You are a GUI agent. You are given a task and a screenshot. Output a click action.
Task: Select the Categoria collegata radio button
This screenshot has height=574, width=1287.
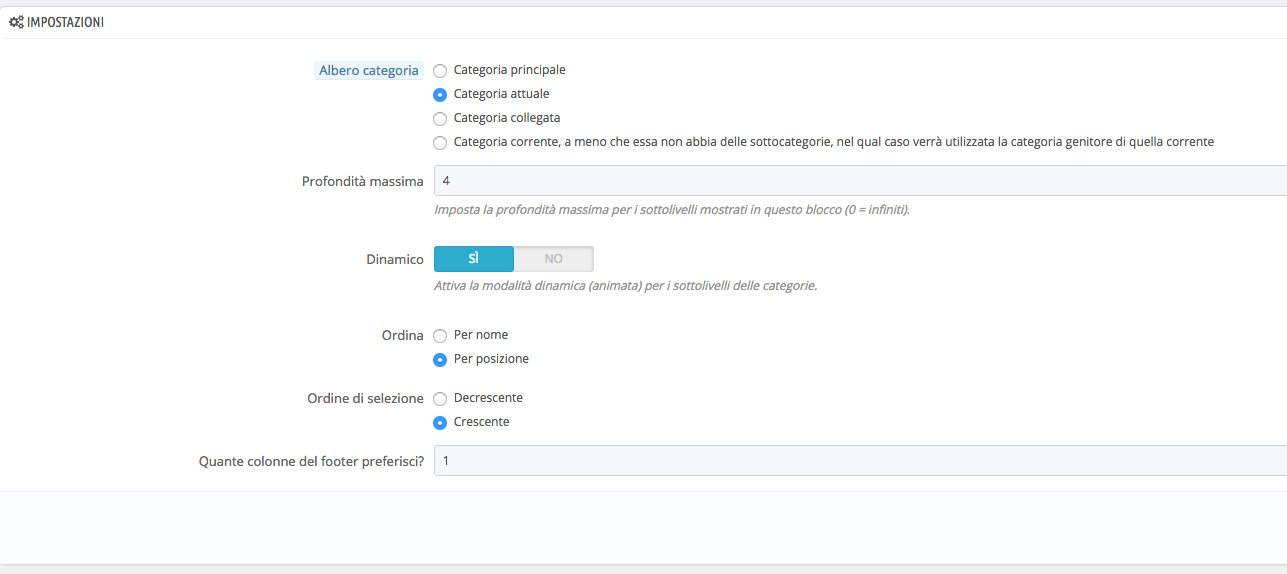click(440, 119)
